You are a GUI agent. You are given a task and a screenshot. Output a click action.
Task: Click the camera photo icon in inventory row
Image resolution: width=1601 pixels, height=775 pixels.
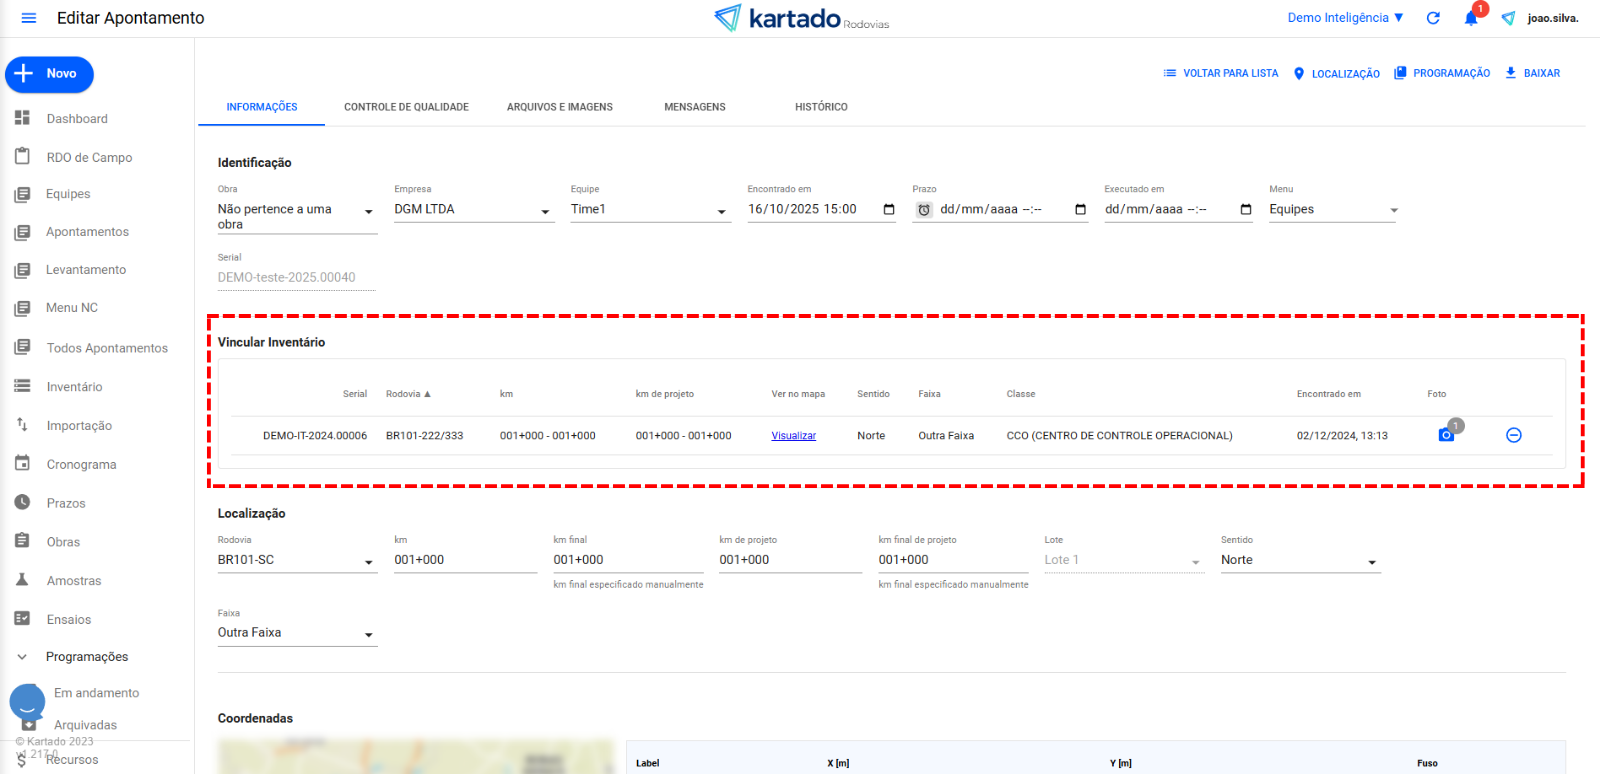pyautogui.click(x=1446, y=435)
